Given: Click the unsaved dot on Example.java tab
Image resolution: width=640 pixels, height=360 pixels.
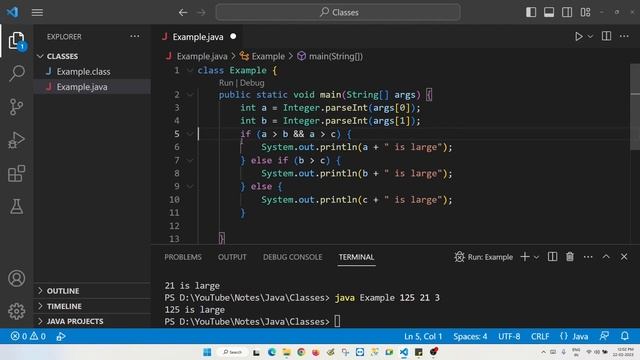Looking at the screenshot, I should (233, 36).
